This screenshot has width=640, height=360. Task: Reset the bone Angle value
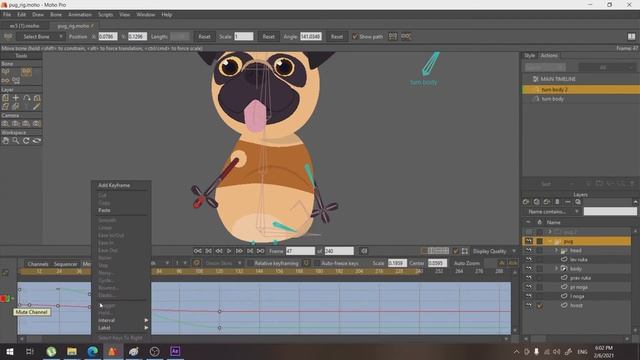(337, 36)
